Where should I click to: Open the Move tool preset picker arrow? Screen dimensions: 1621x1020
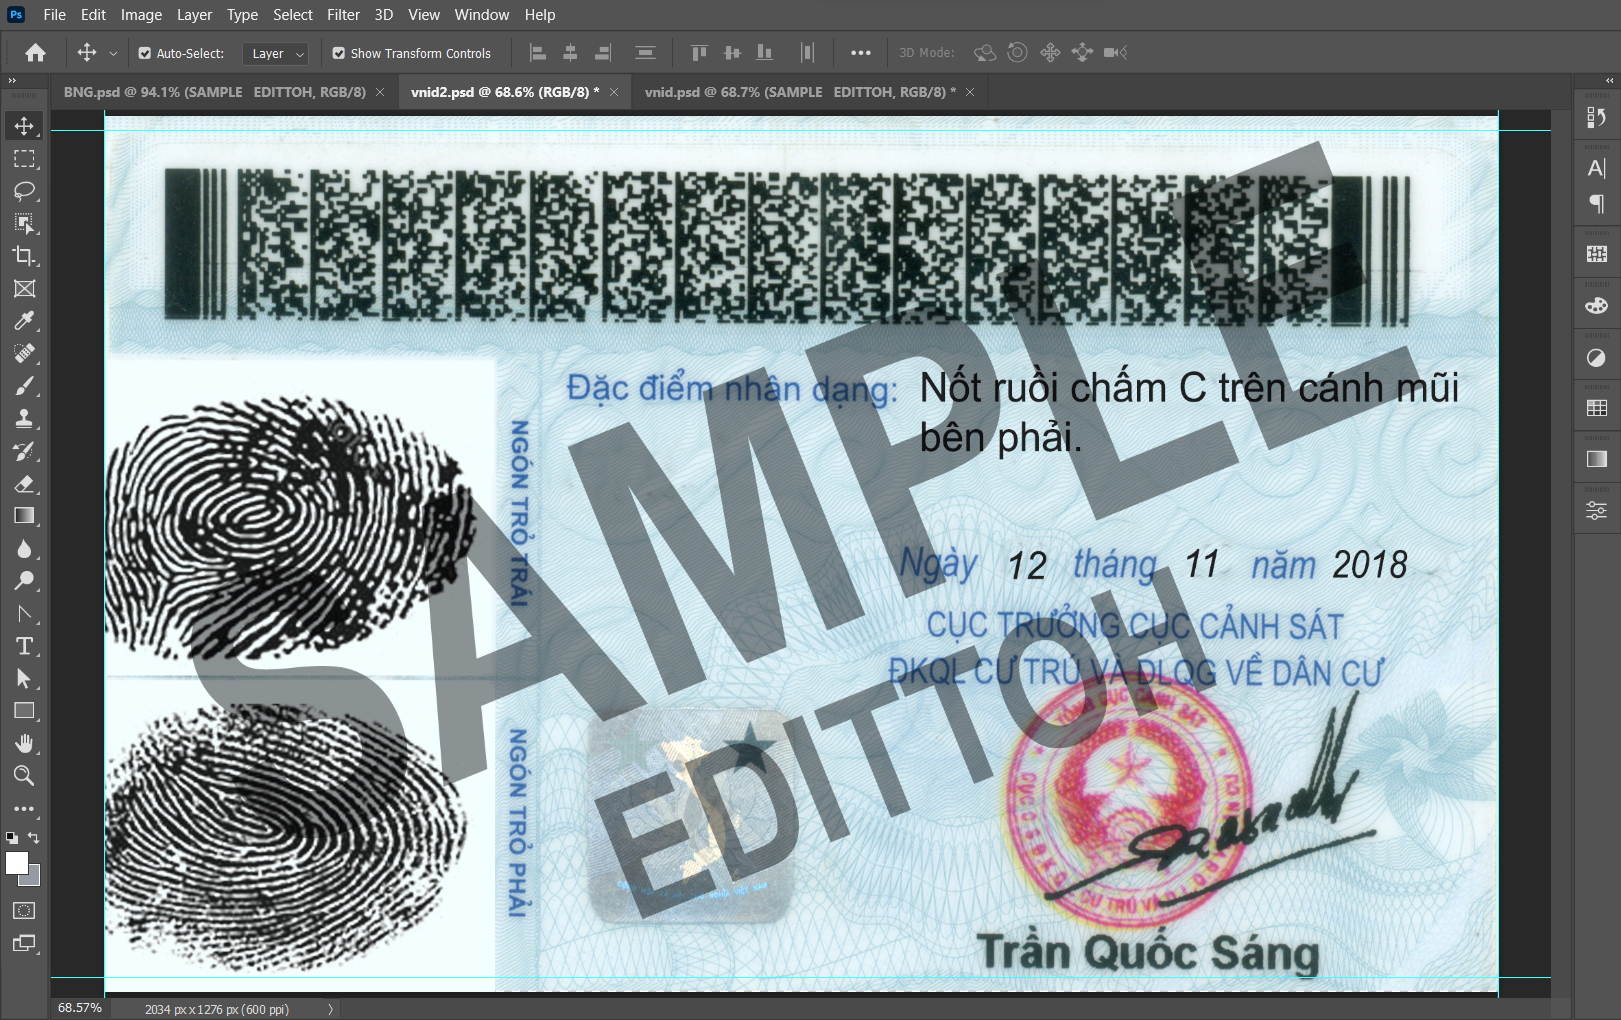113,53
